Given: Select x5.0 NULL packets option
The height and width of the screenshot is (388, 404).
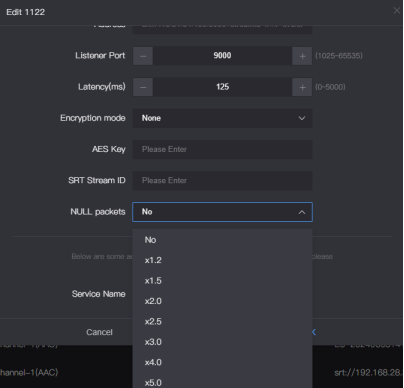Looking at the screenshot, I should 222,382.
